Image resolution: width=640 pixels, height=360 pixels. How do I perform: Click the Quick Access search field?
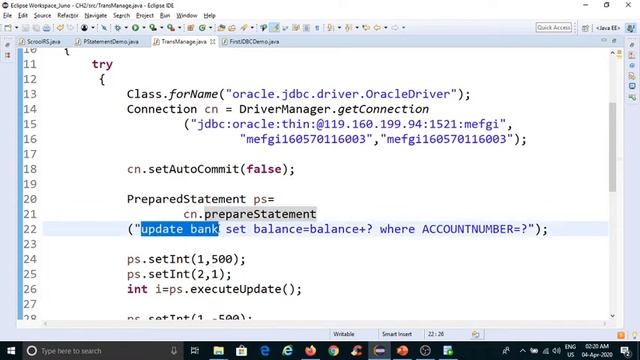554,27
